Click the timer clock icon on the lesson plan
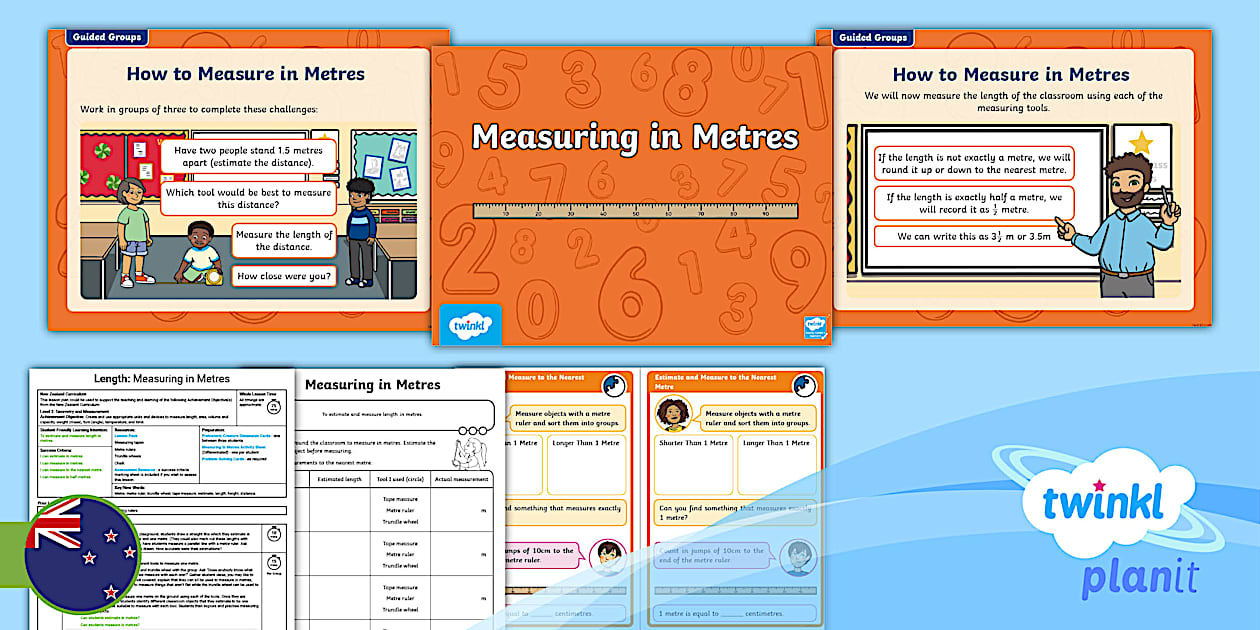 [x=276, y=405]
